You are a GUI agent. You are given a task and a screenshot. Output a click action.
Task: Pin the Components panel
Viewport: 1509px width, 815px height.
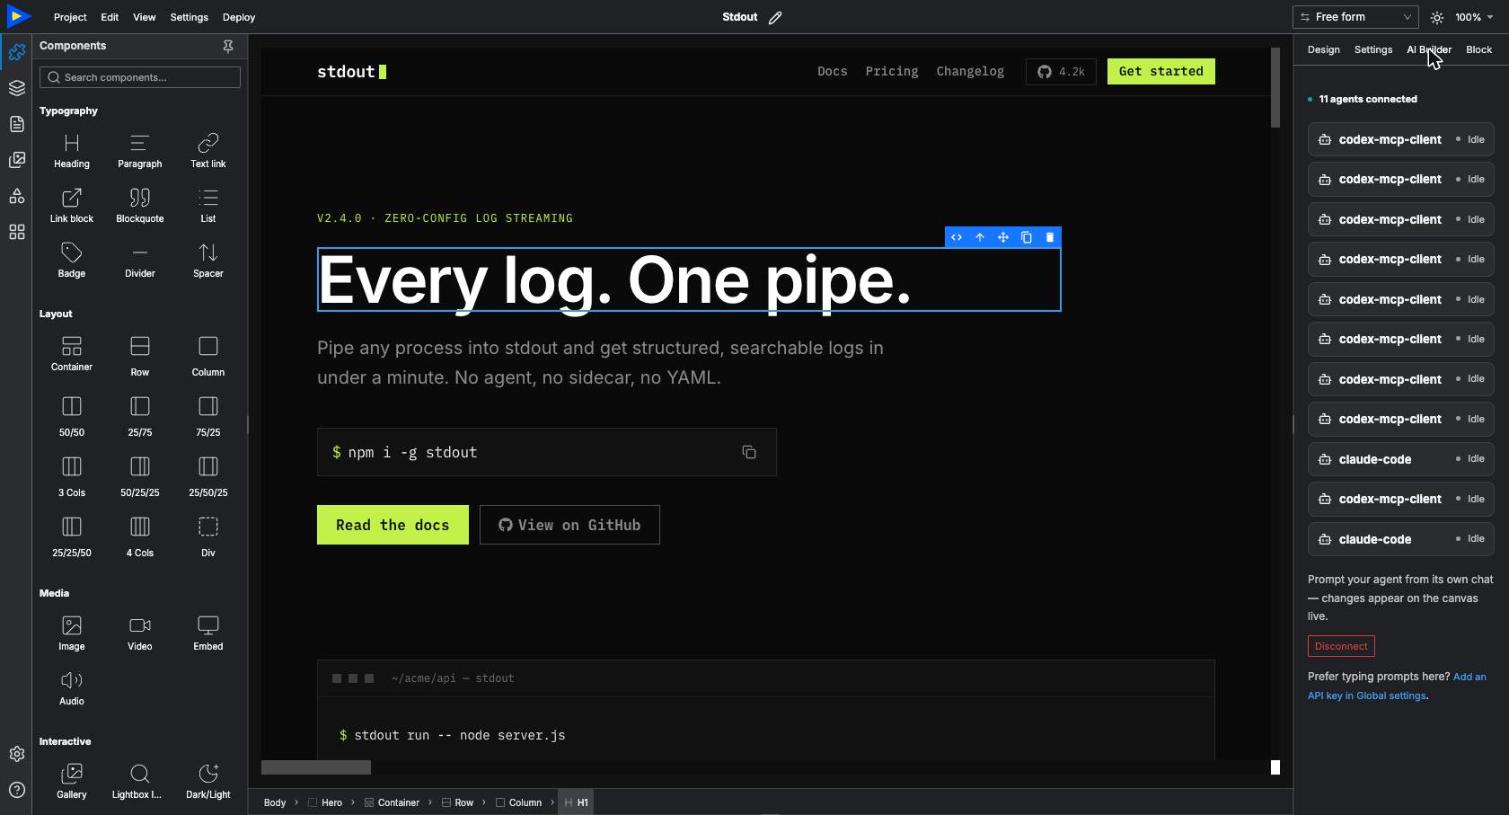pos(228,46)
